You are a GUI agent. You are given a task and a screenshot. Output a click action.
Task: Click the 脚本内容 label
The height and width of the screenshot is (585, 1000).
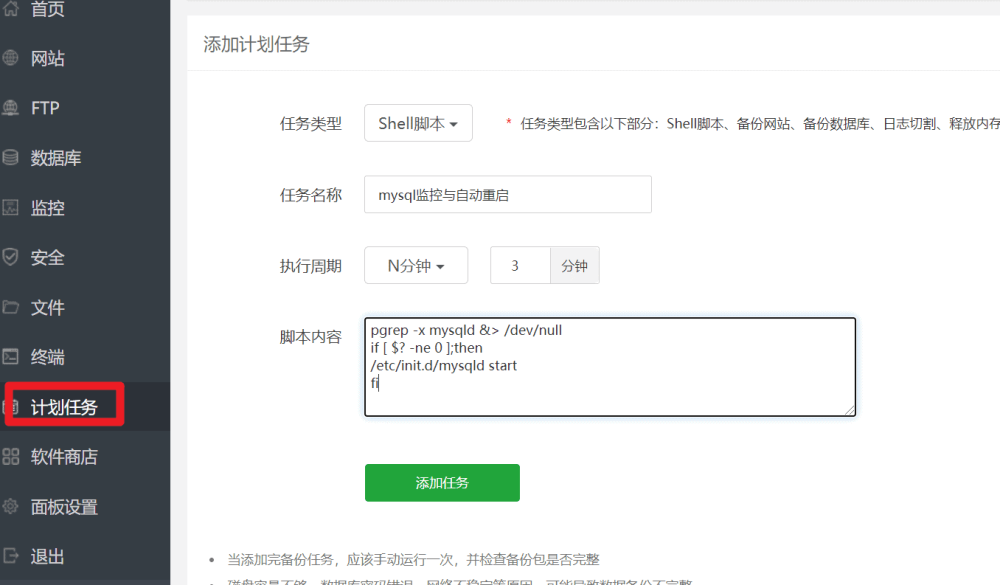click(x=311, y=337)
